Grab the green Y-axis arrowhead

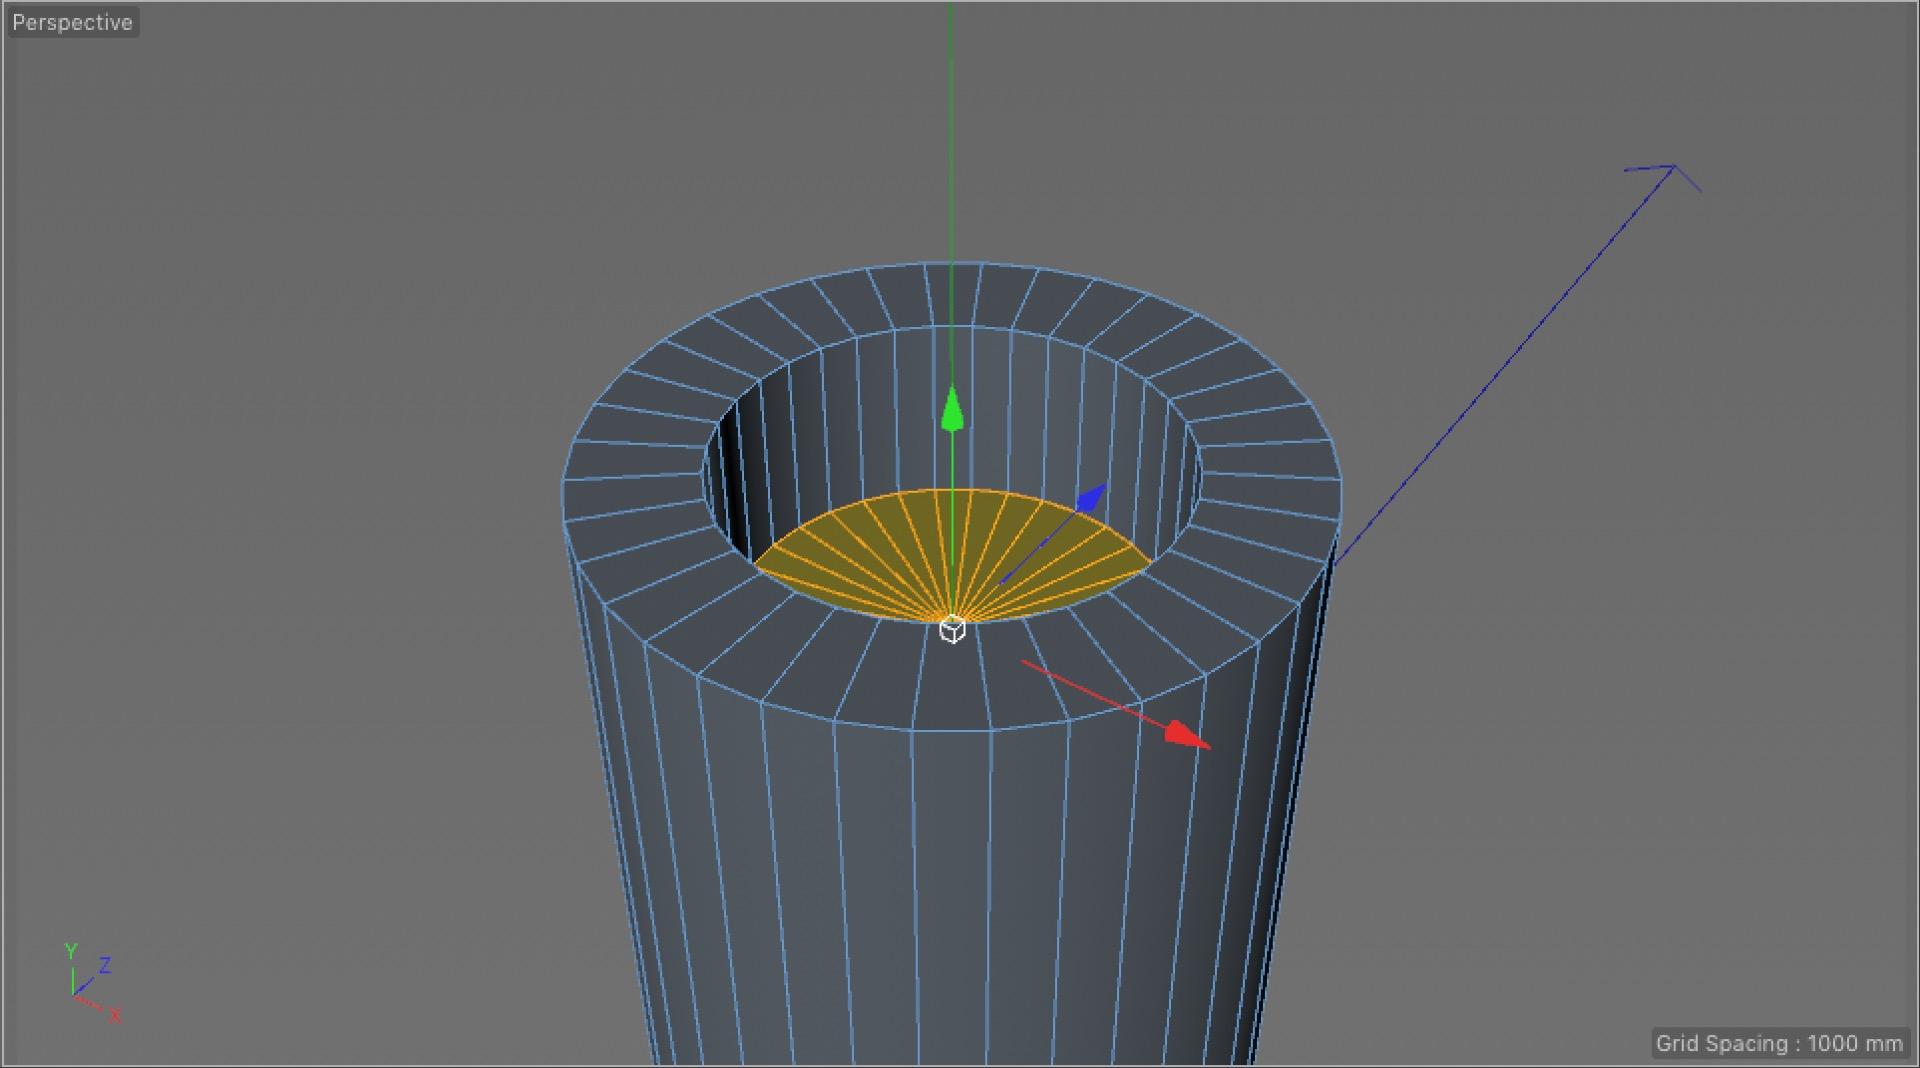point(952,409)
